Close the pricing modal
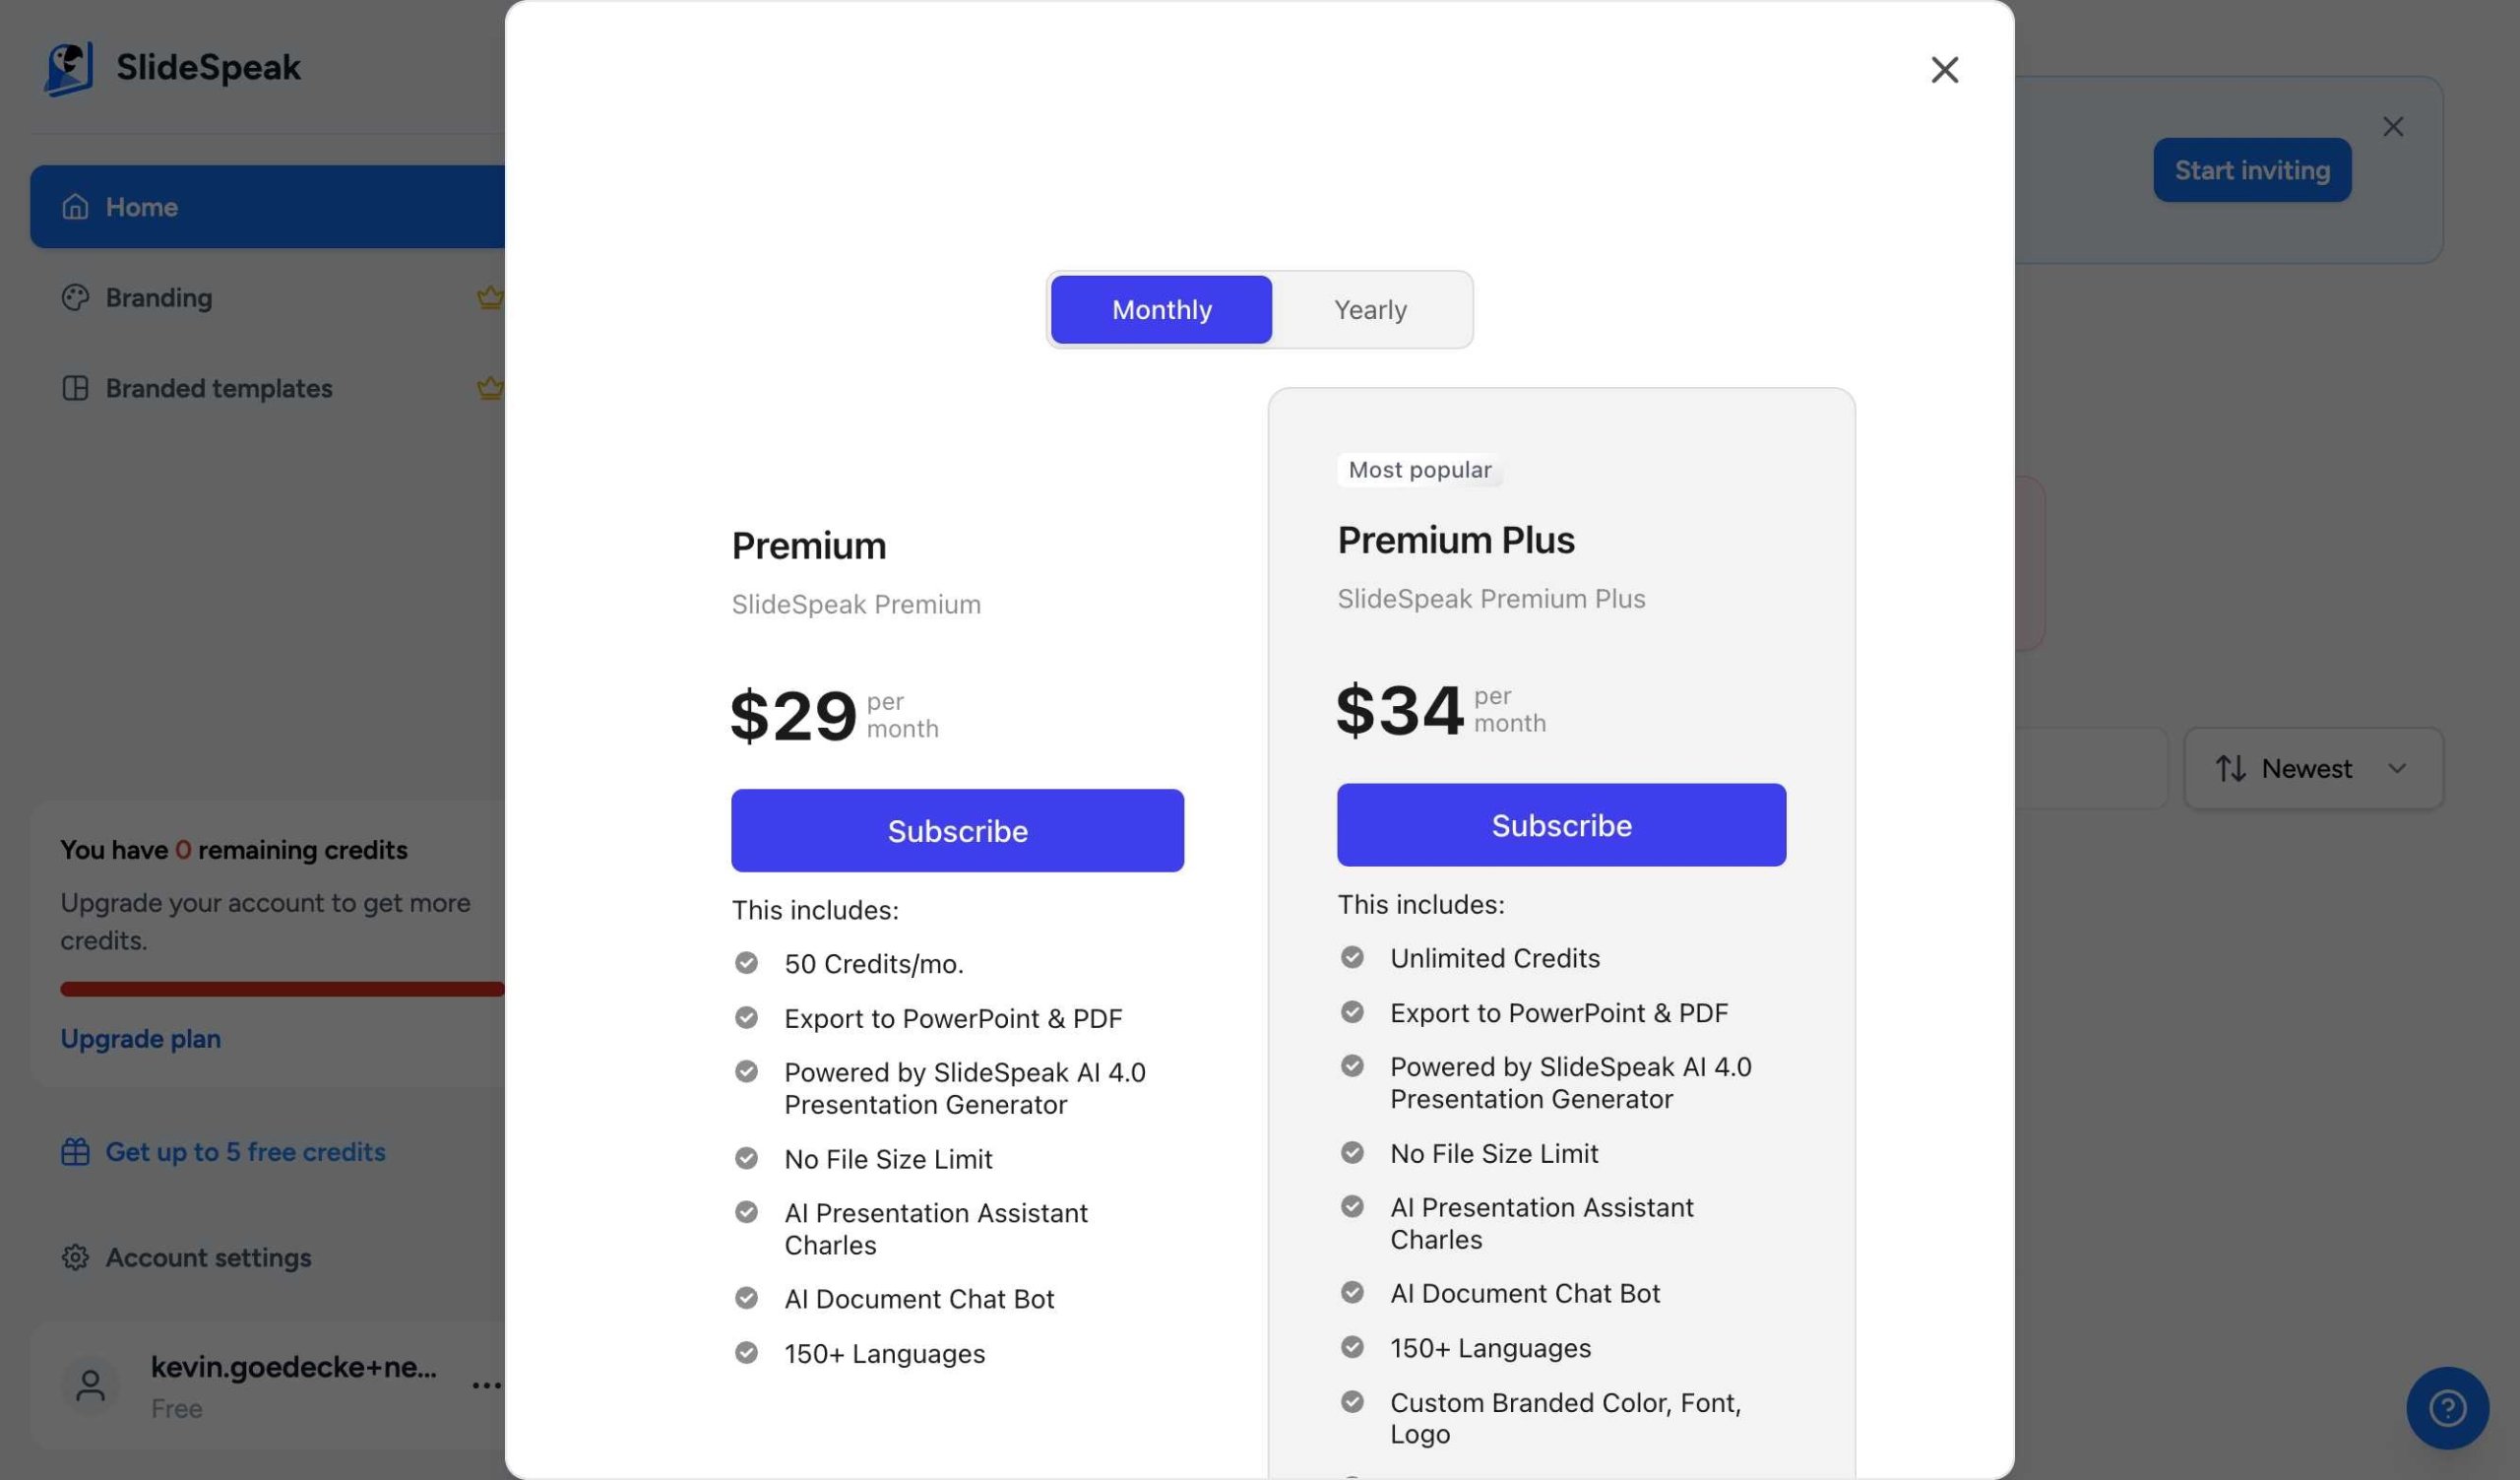 [x=1944, y=69]
